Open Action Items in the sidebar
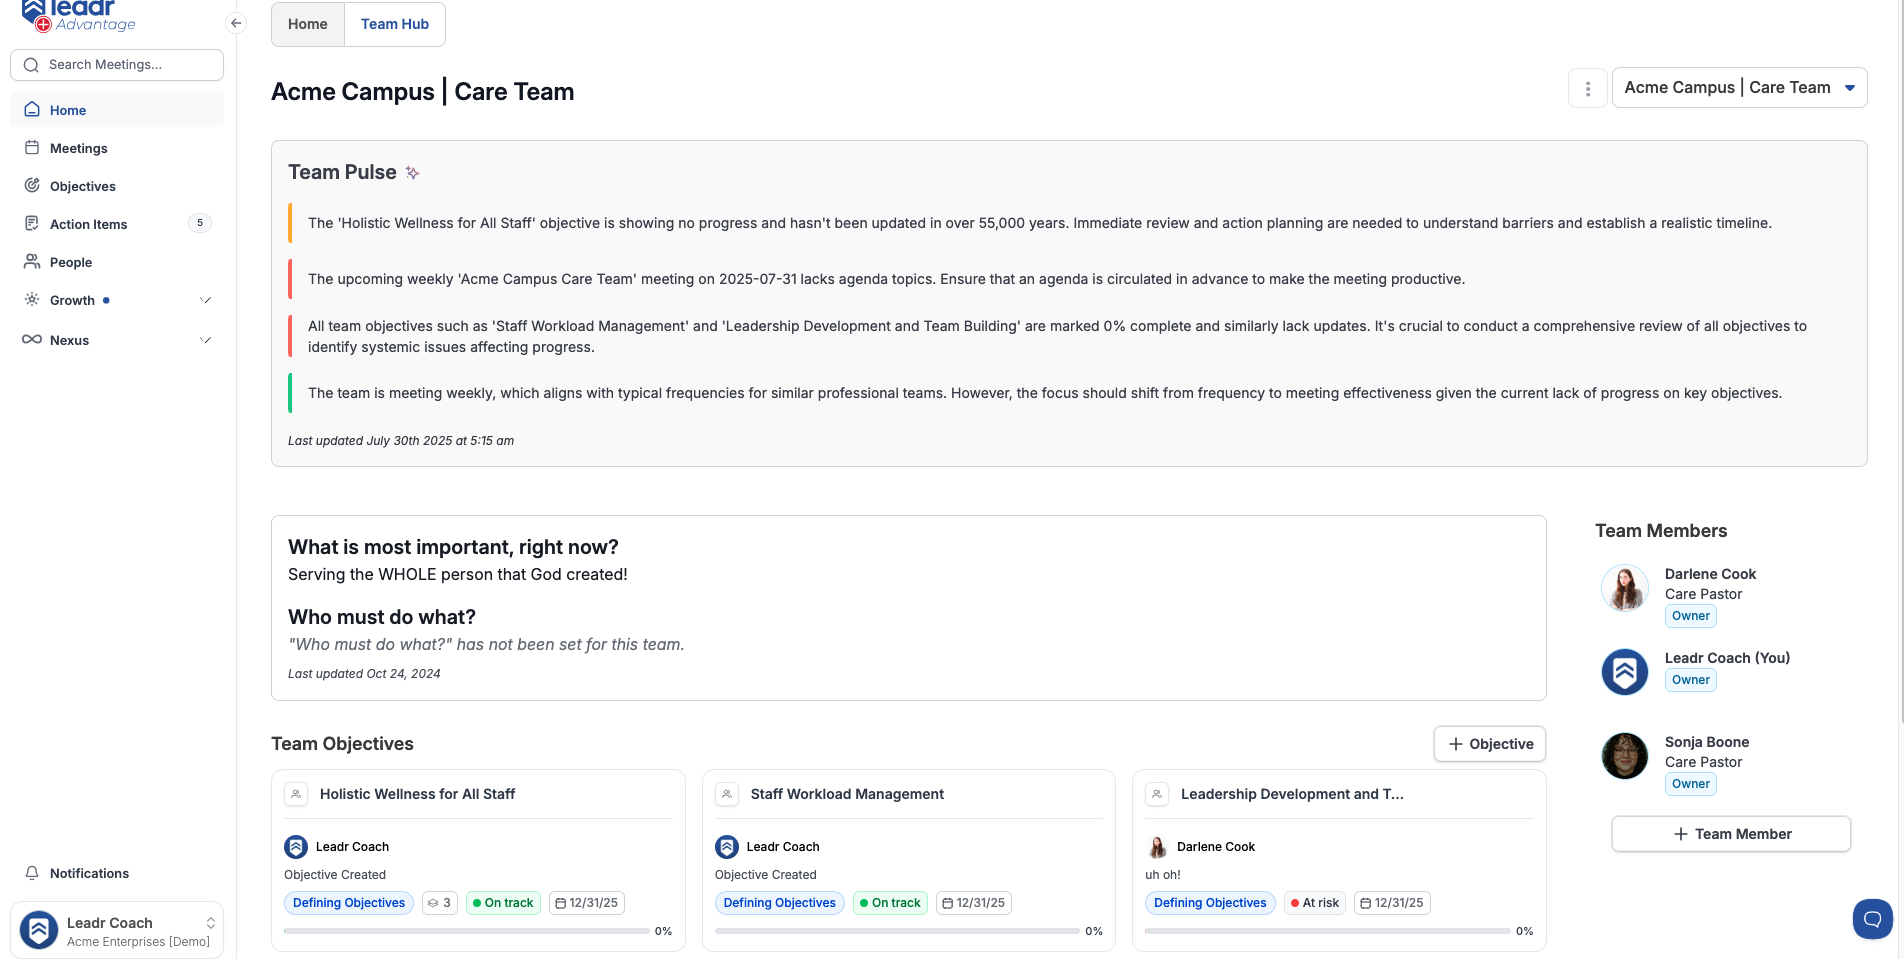Image resolution: width=1904 pixels, height=959 pixels. [117, 224]
